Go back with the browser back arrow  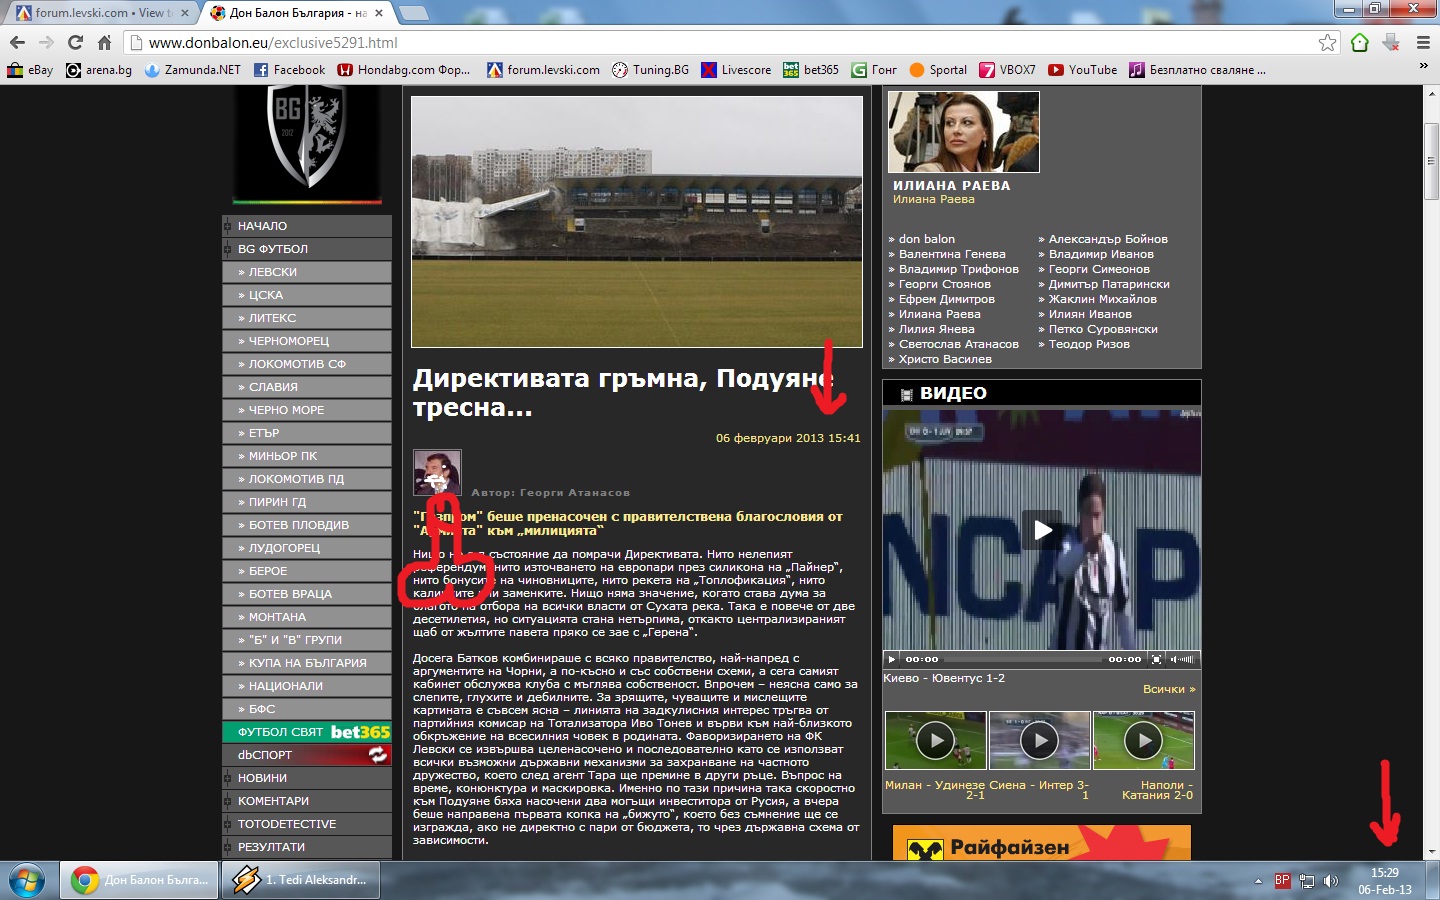point(17,42)
